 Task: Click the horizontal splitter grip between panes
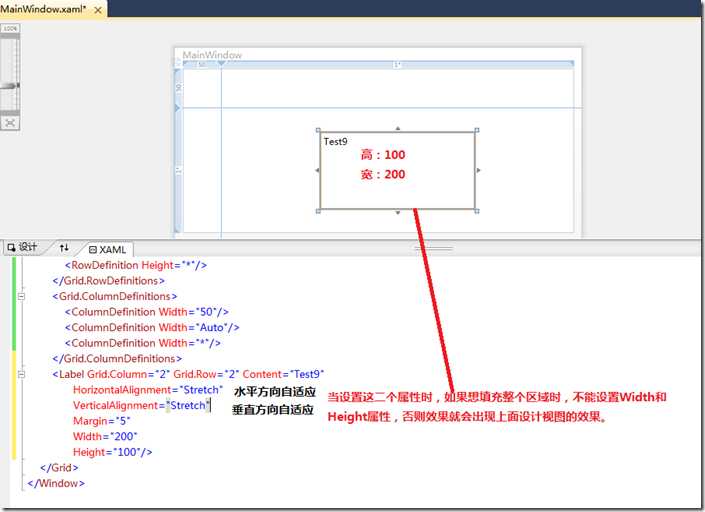pyautogui.click(x=433, y=248)
